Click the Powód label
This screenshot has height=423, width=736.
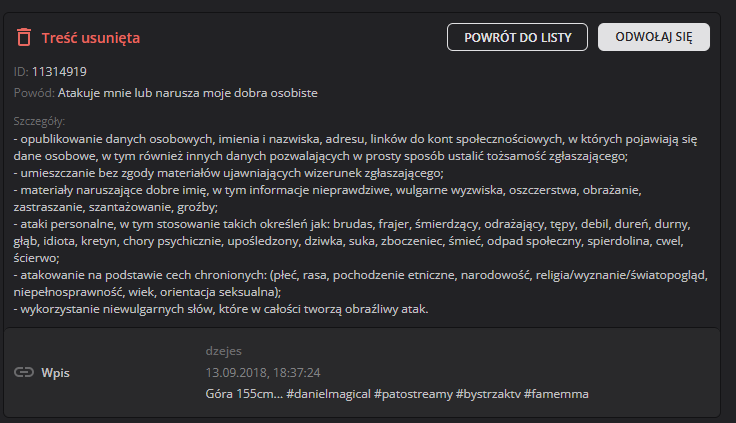click(34, 93)
